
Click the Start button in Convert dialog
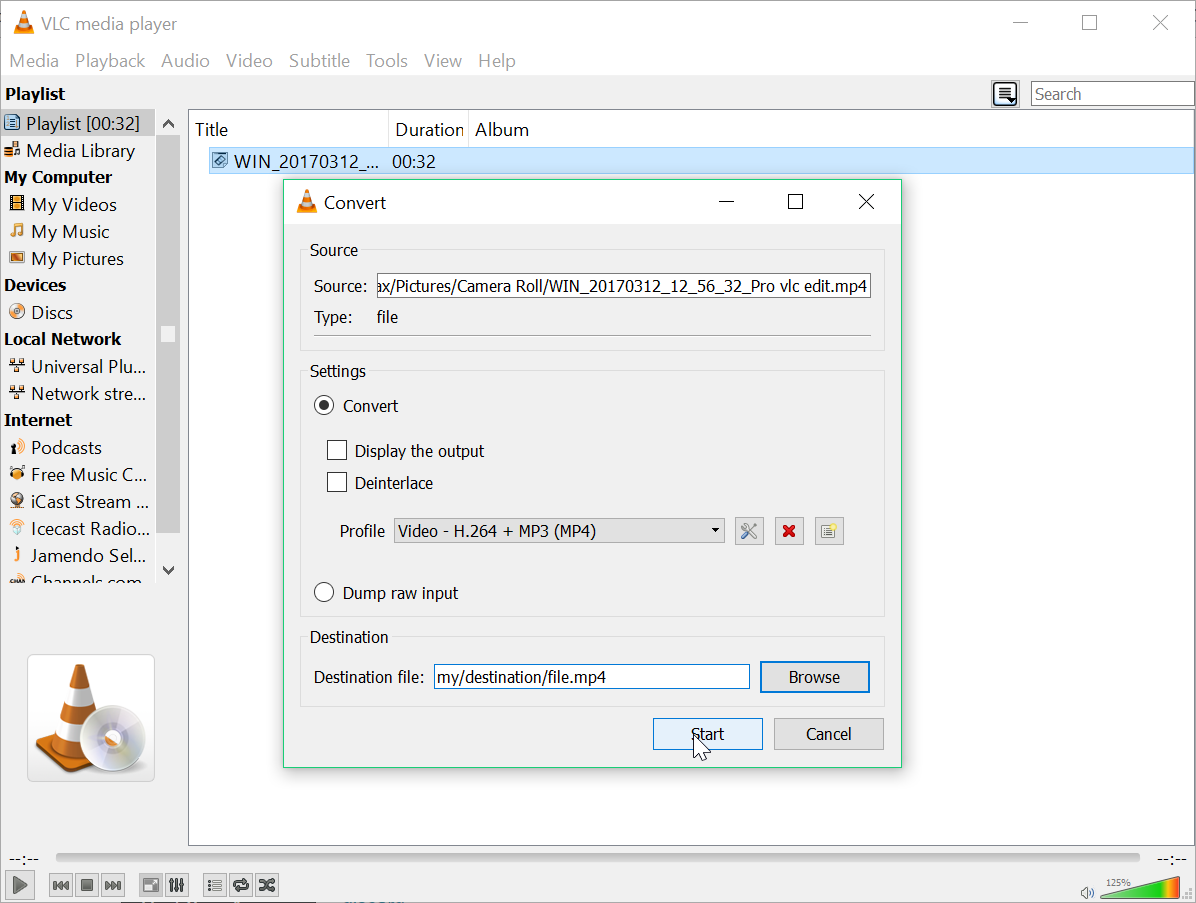click(707, 734)
